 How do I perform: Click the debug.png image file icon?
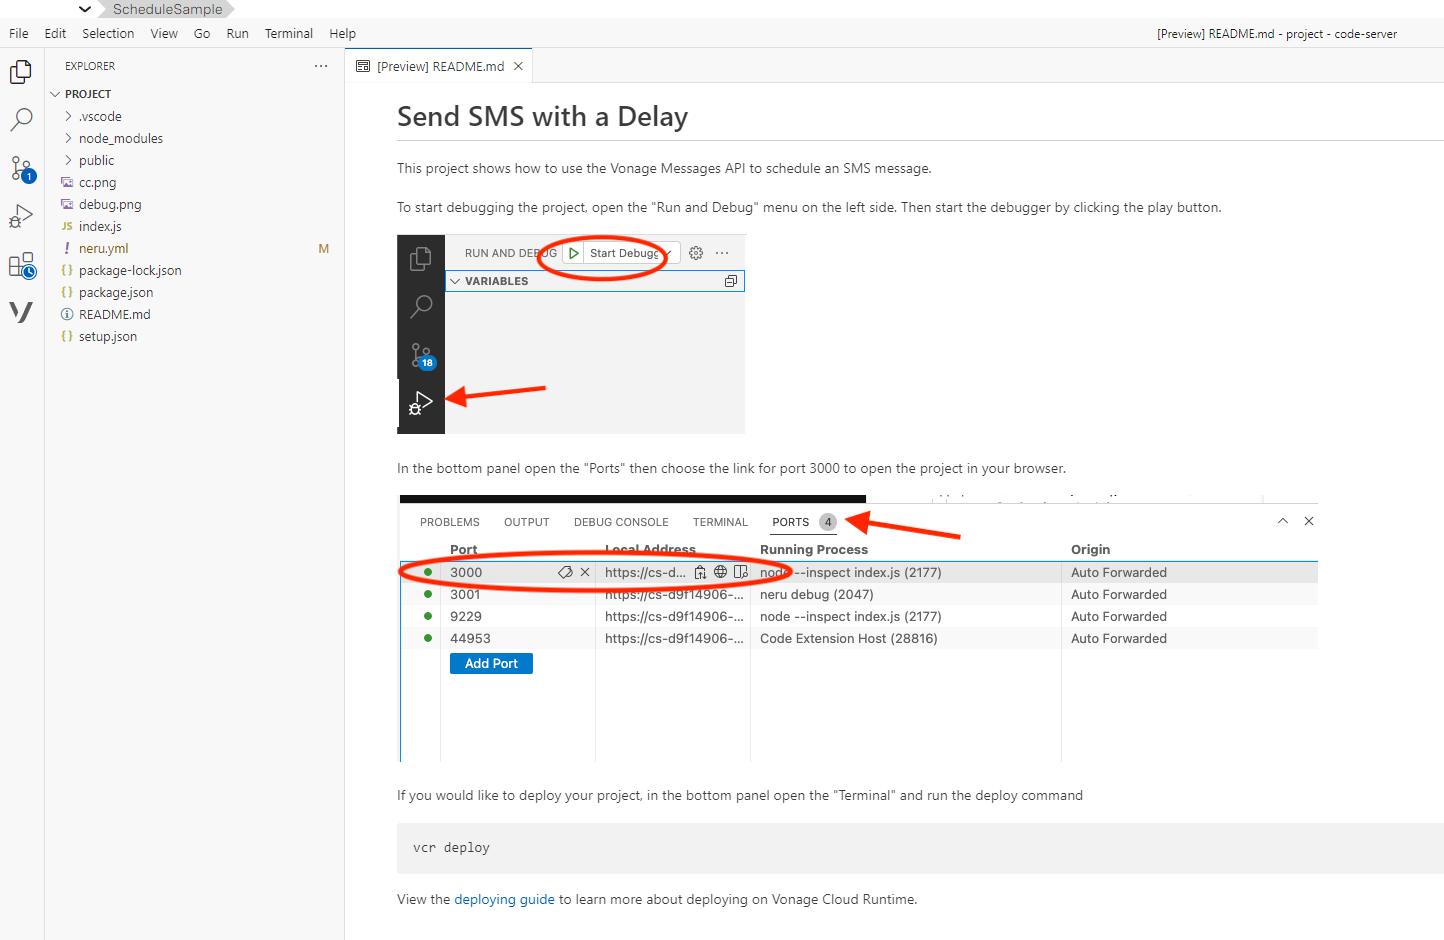tap(67, 204)
